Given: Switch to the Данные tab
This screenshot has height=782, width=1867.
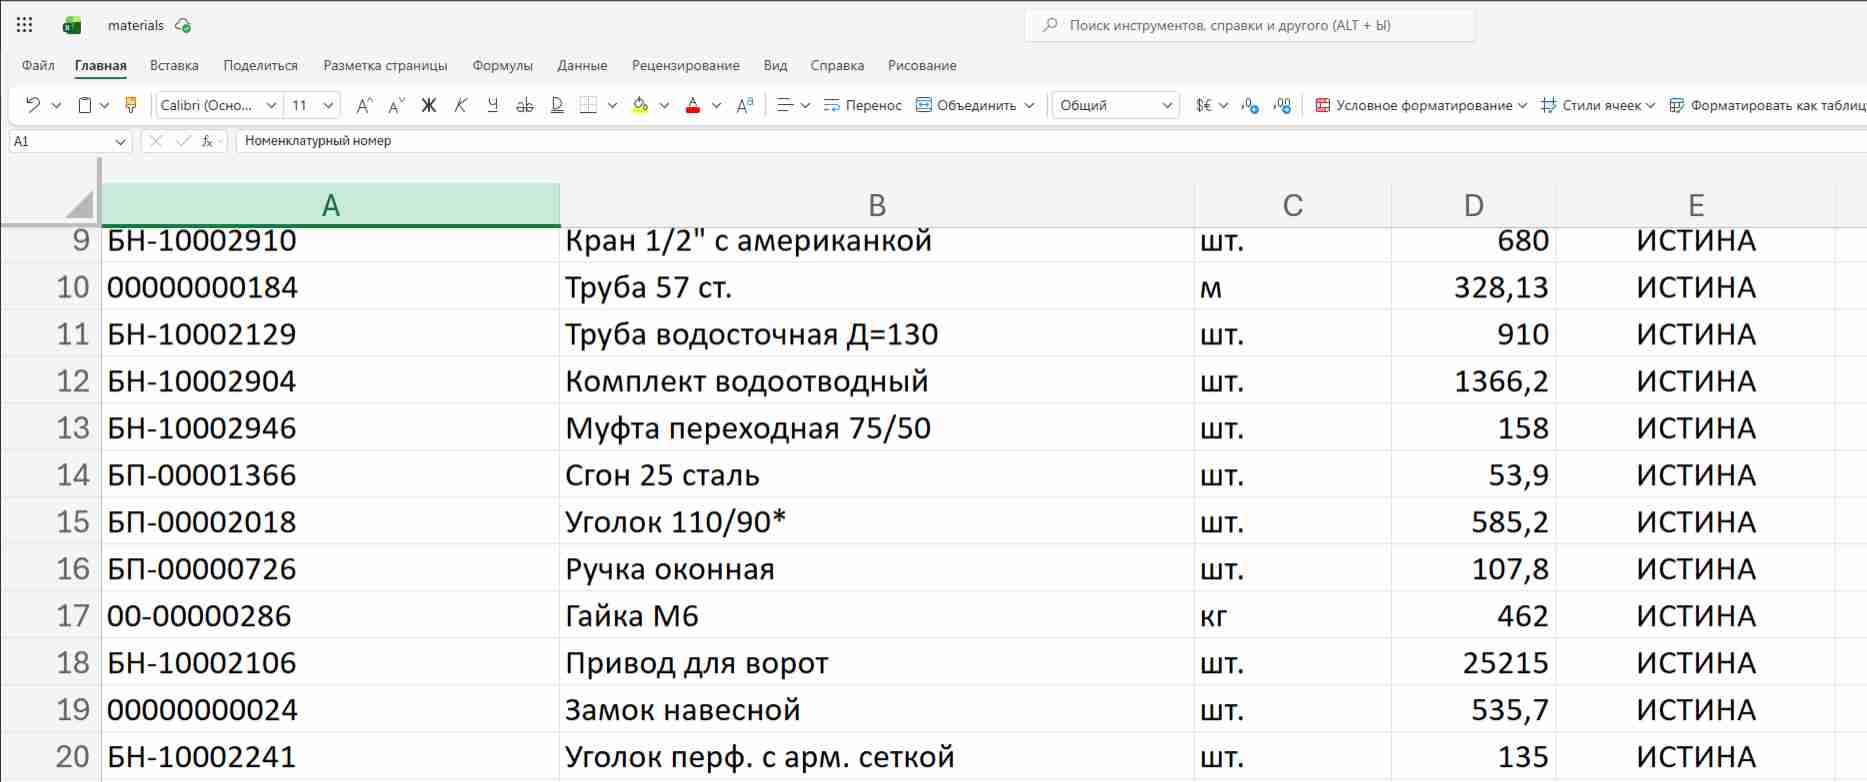Looking at the screenshot, I should click(x=582, y=65).
